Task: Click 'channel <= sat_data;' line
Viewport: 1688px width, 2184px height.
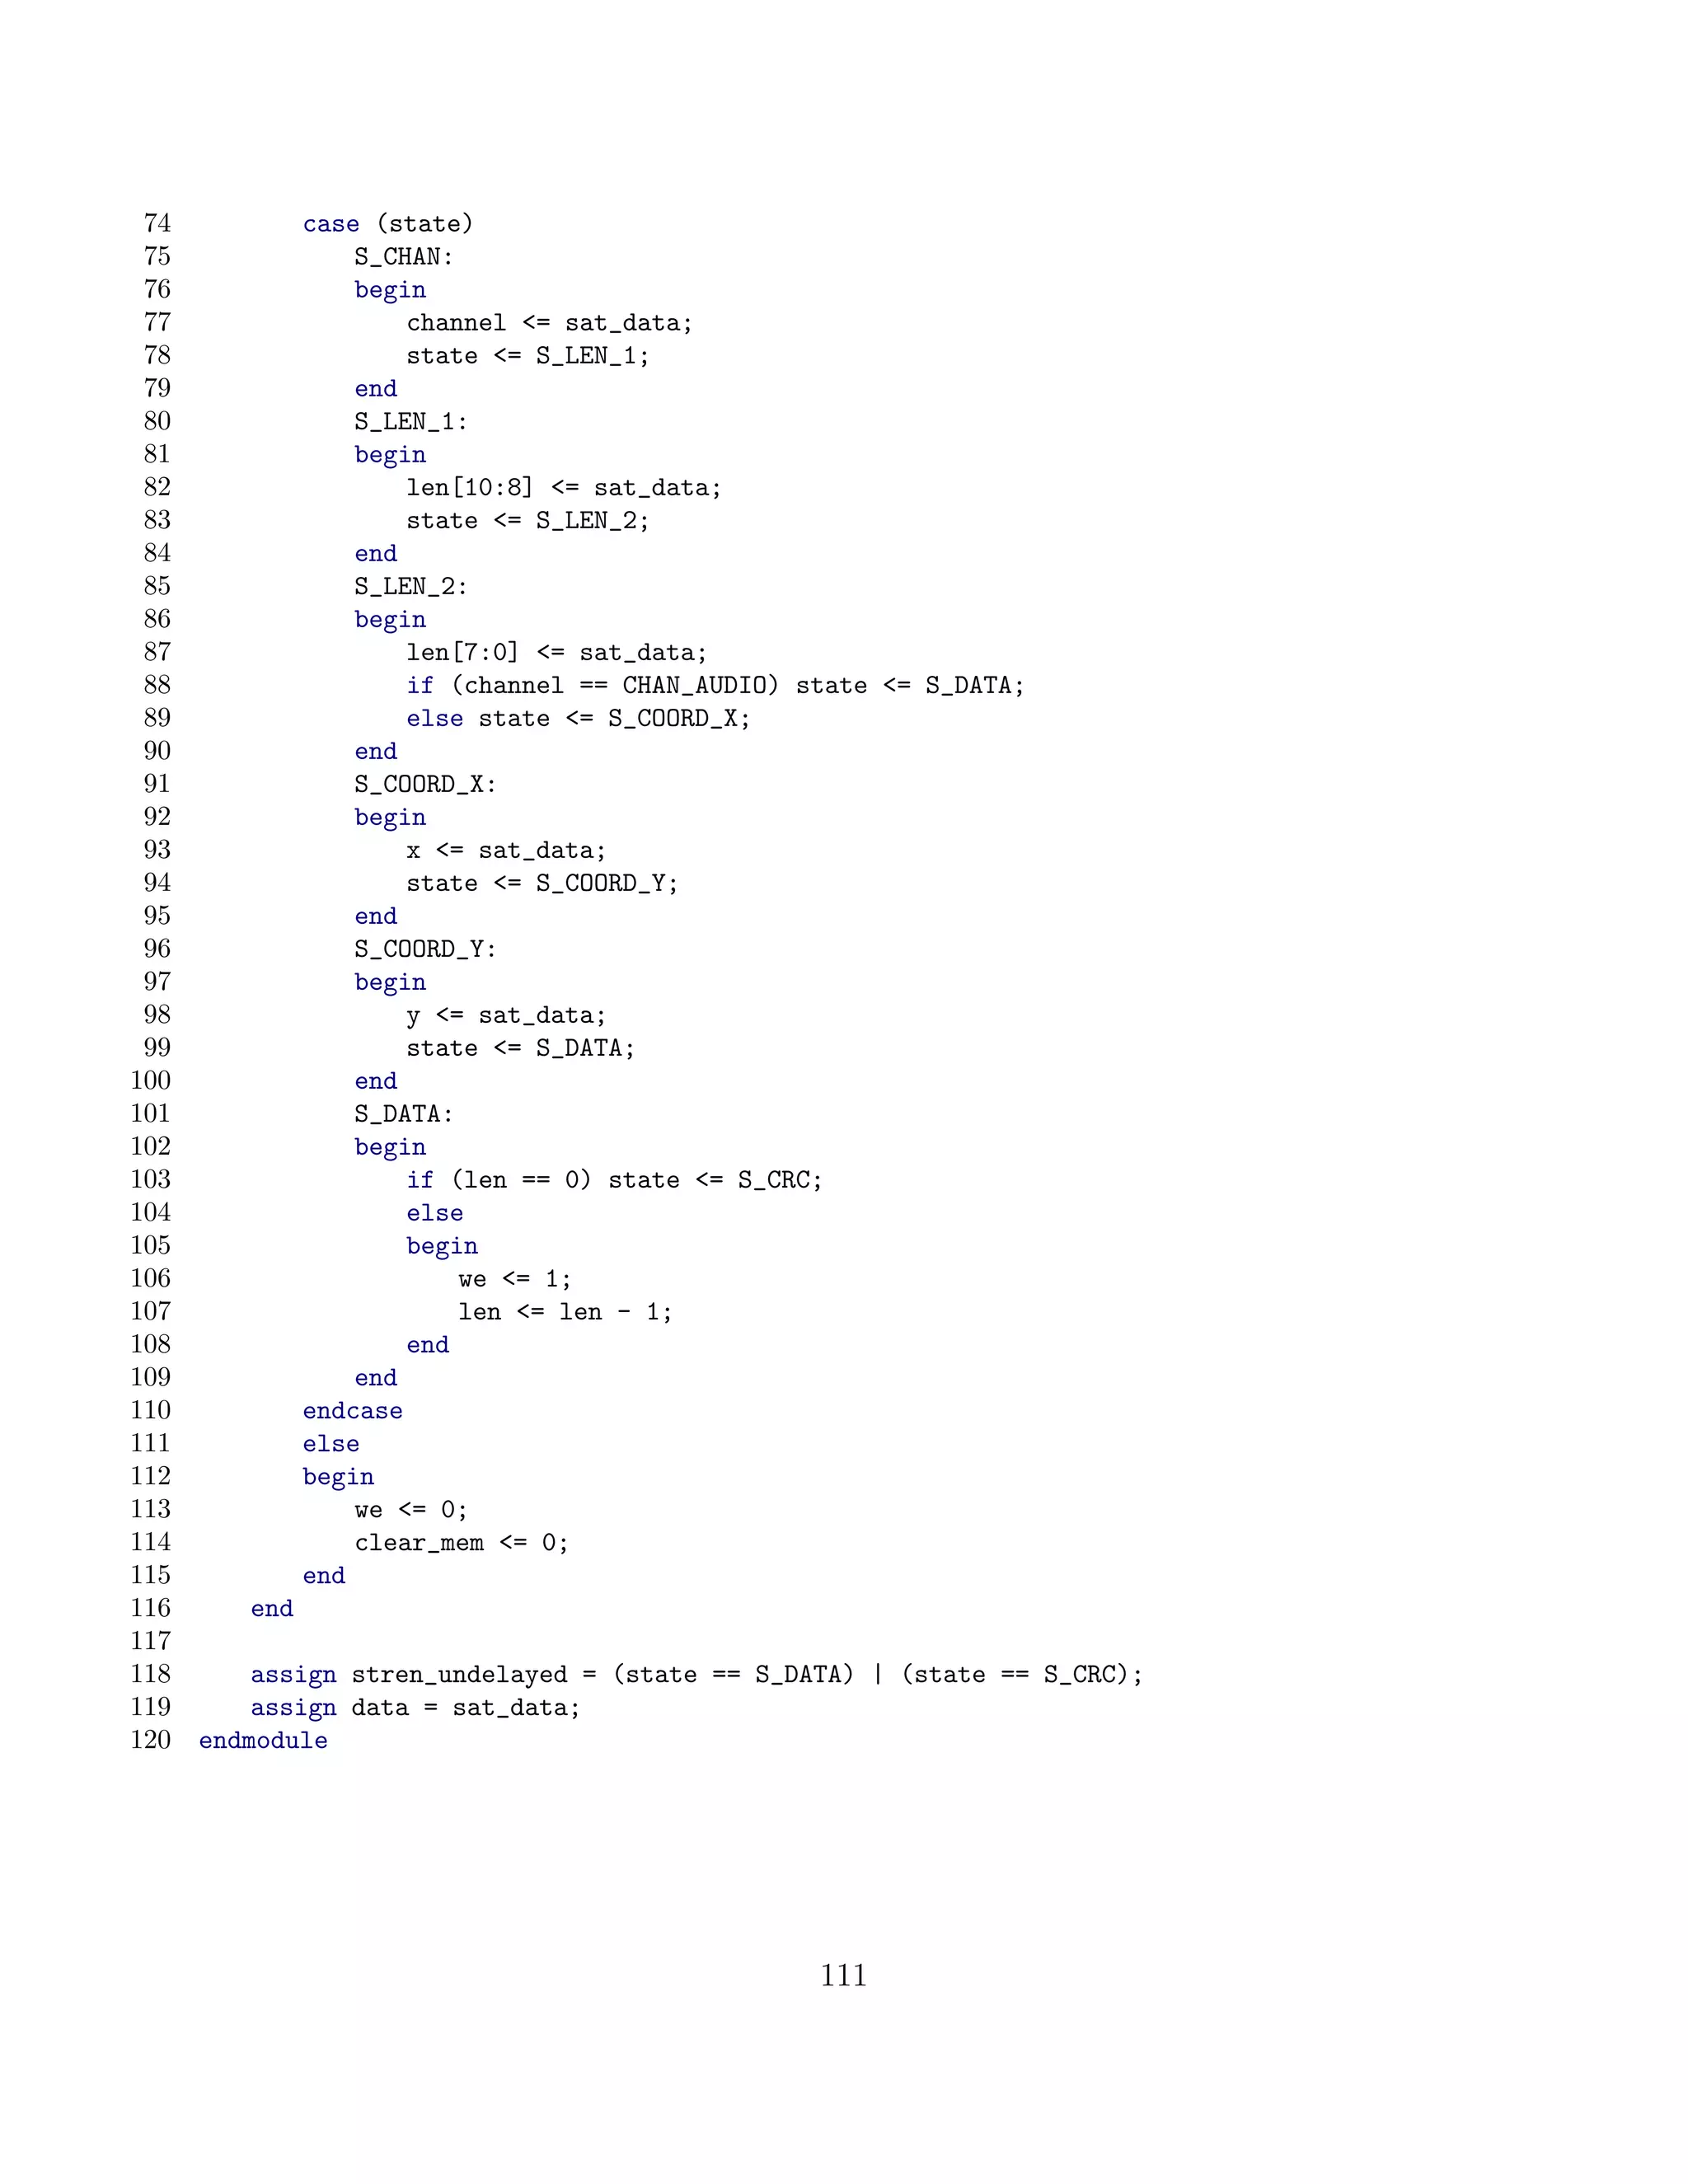Action: pyautogui.click(x=549, y=323)
